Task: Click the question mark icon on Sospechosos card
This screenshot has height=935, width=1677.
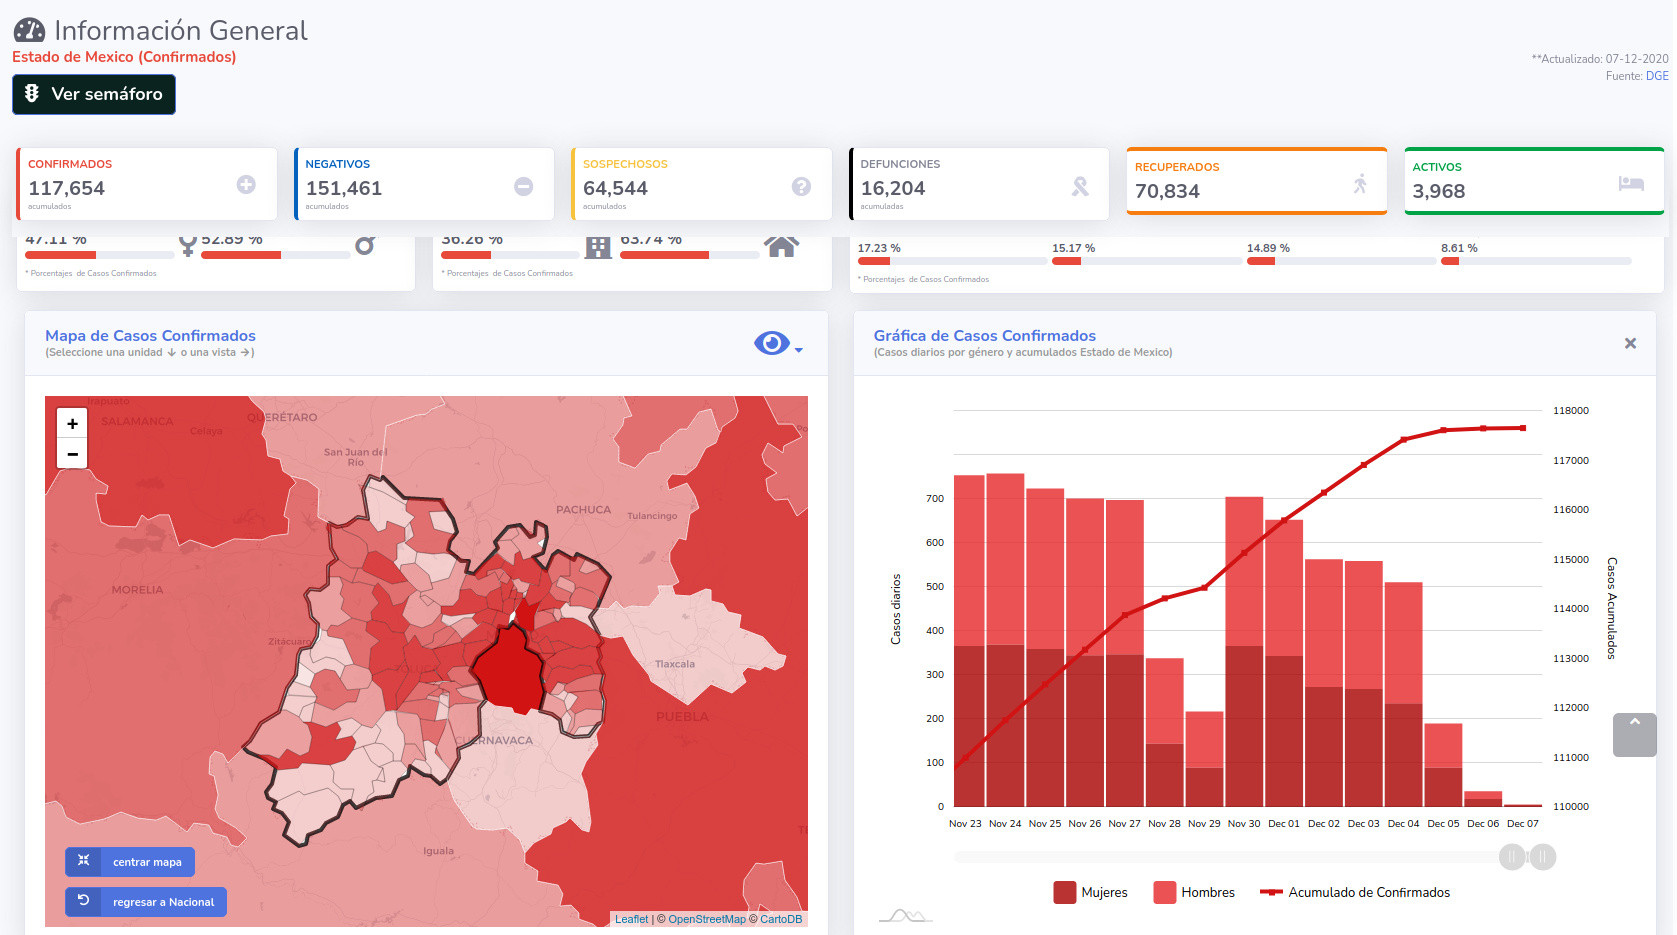Action: [801, 186]
